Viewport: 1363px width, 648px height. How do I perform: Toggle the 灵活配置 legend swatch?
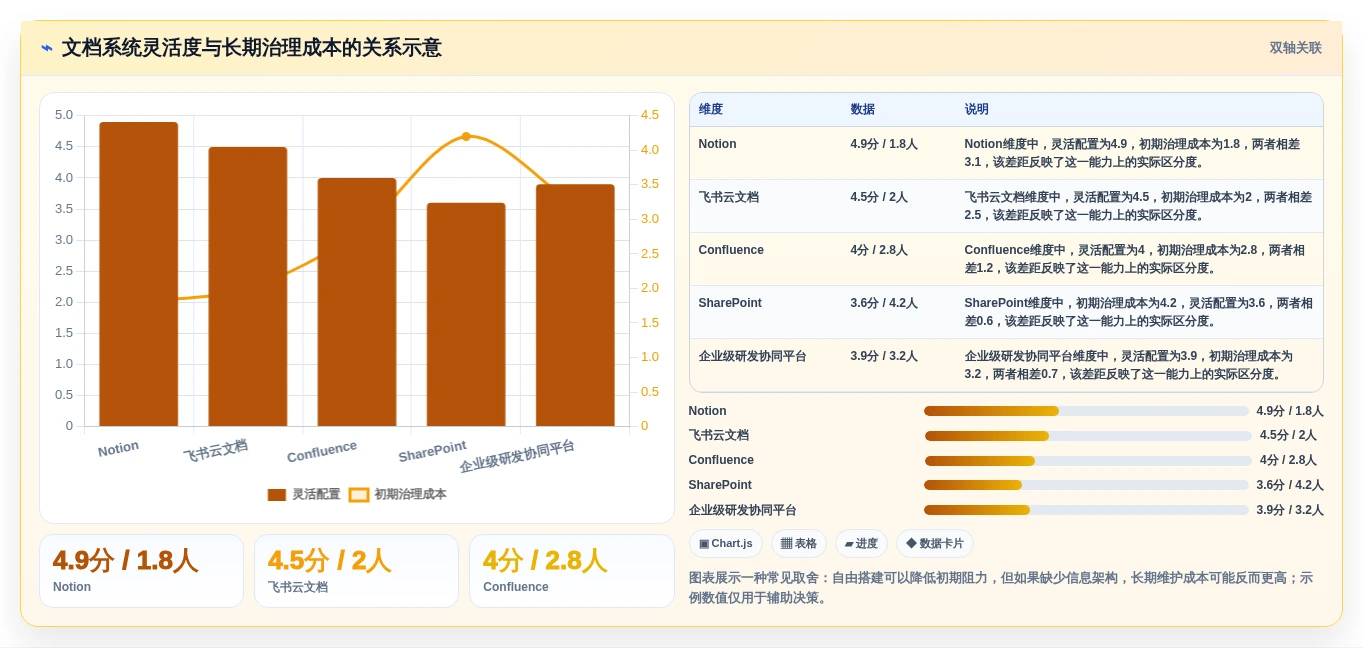click(277, 495)
